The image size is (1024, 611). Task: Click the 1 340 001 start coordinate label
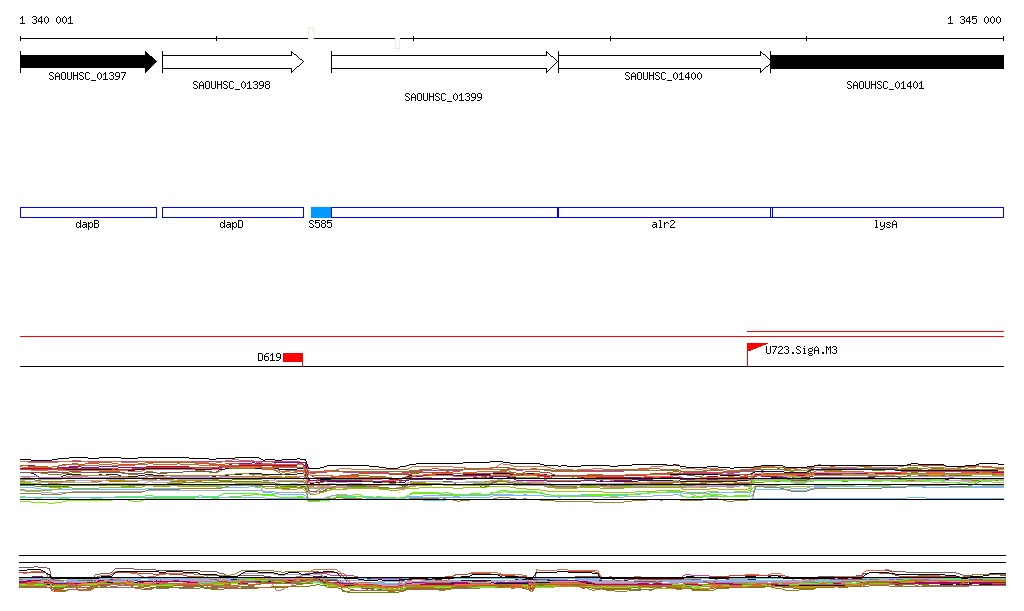pyautogui.click(x=46, y=20)
